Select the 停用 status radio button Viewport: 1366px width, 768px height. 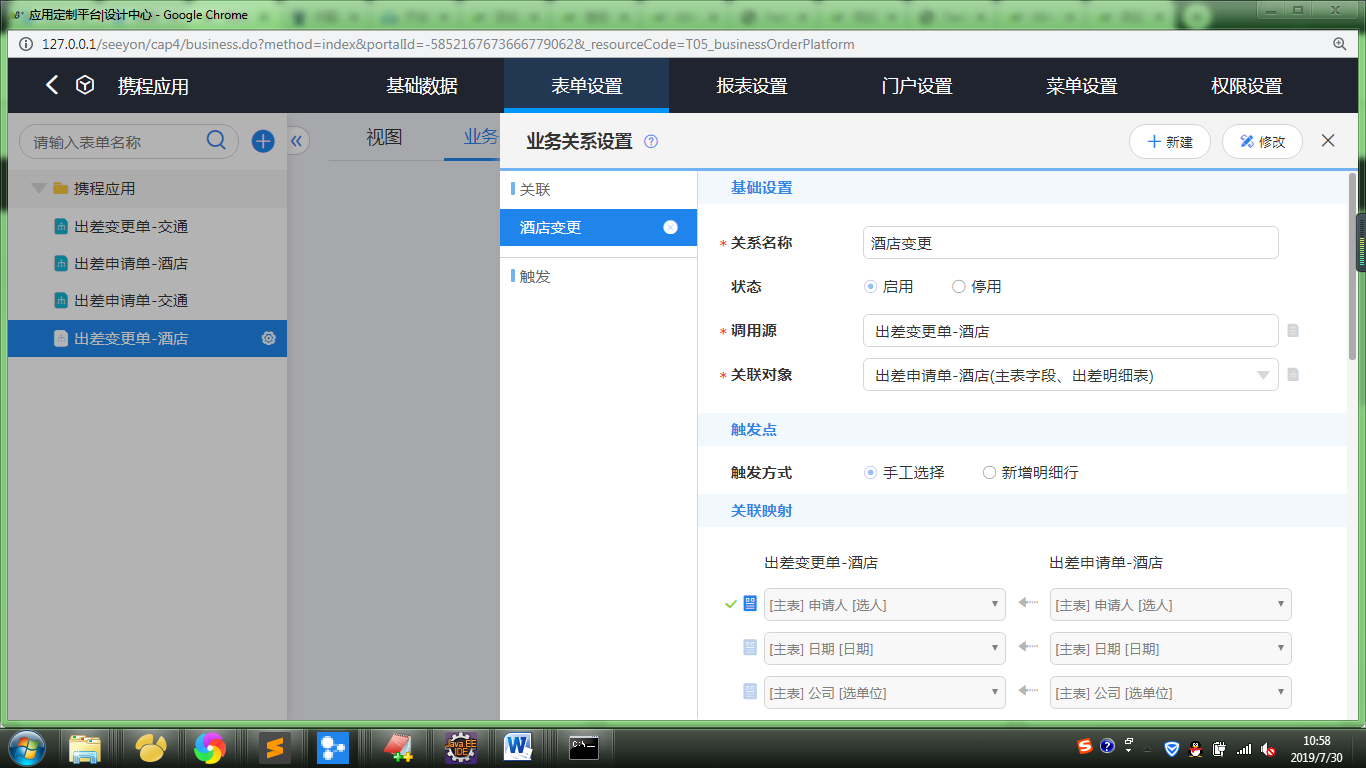coord(959,287)
